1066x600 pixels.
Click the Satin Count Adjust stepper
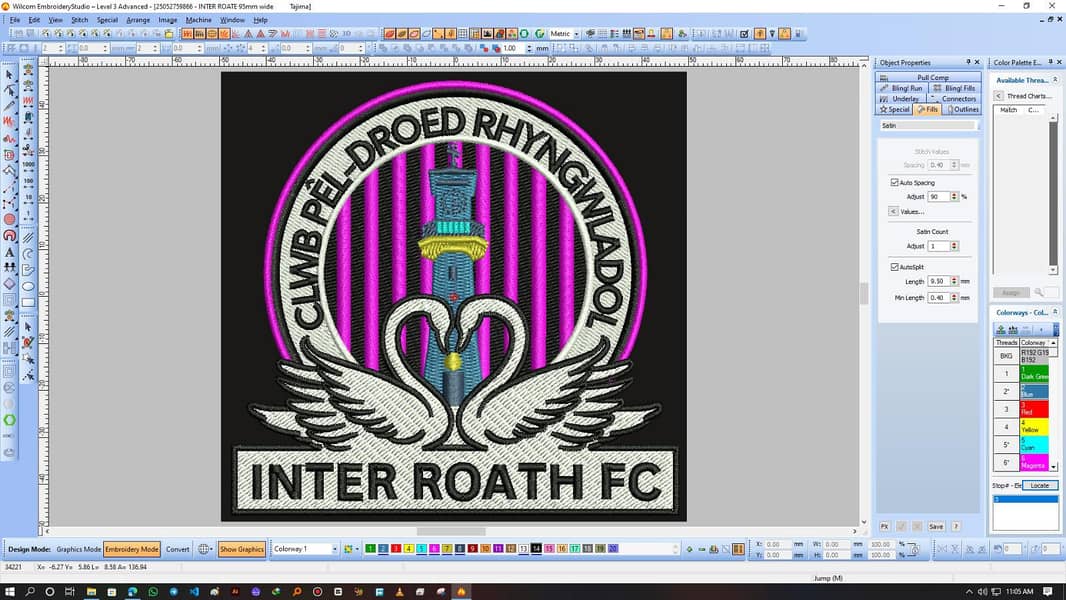tap(955, 246)
